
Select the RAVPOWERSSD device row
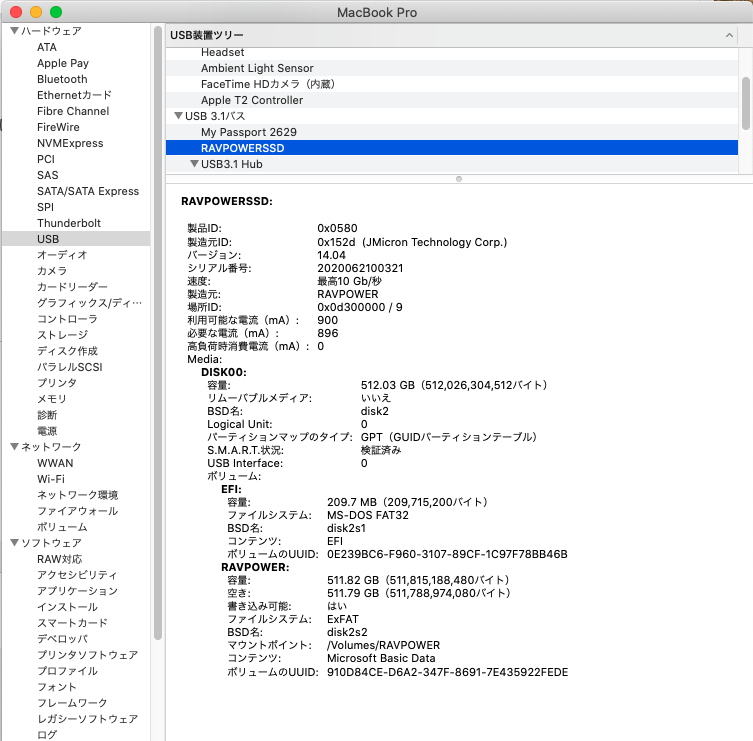click(x=242, y=148)
